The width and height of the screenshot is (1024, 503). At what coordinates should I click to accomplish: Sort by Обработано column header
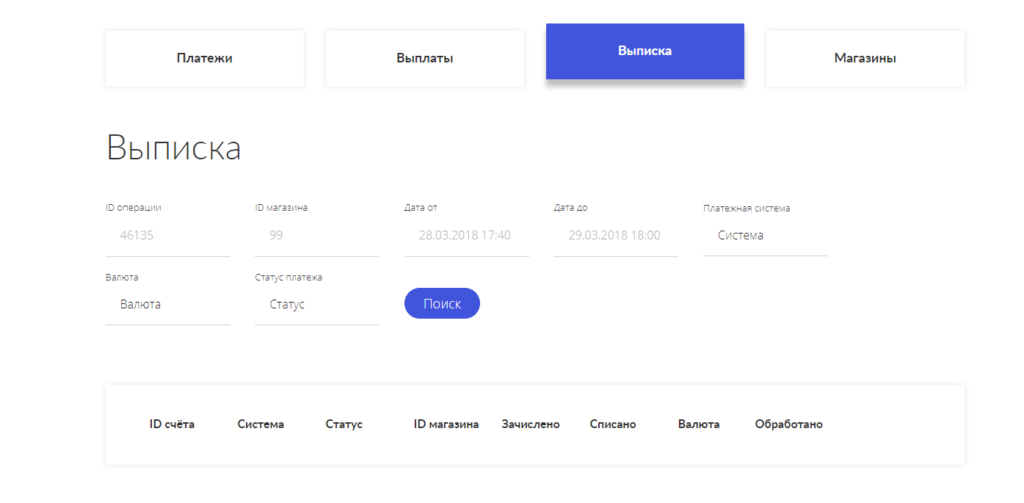(x=789, y=424)
